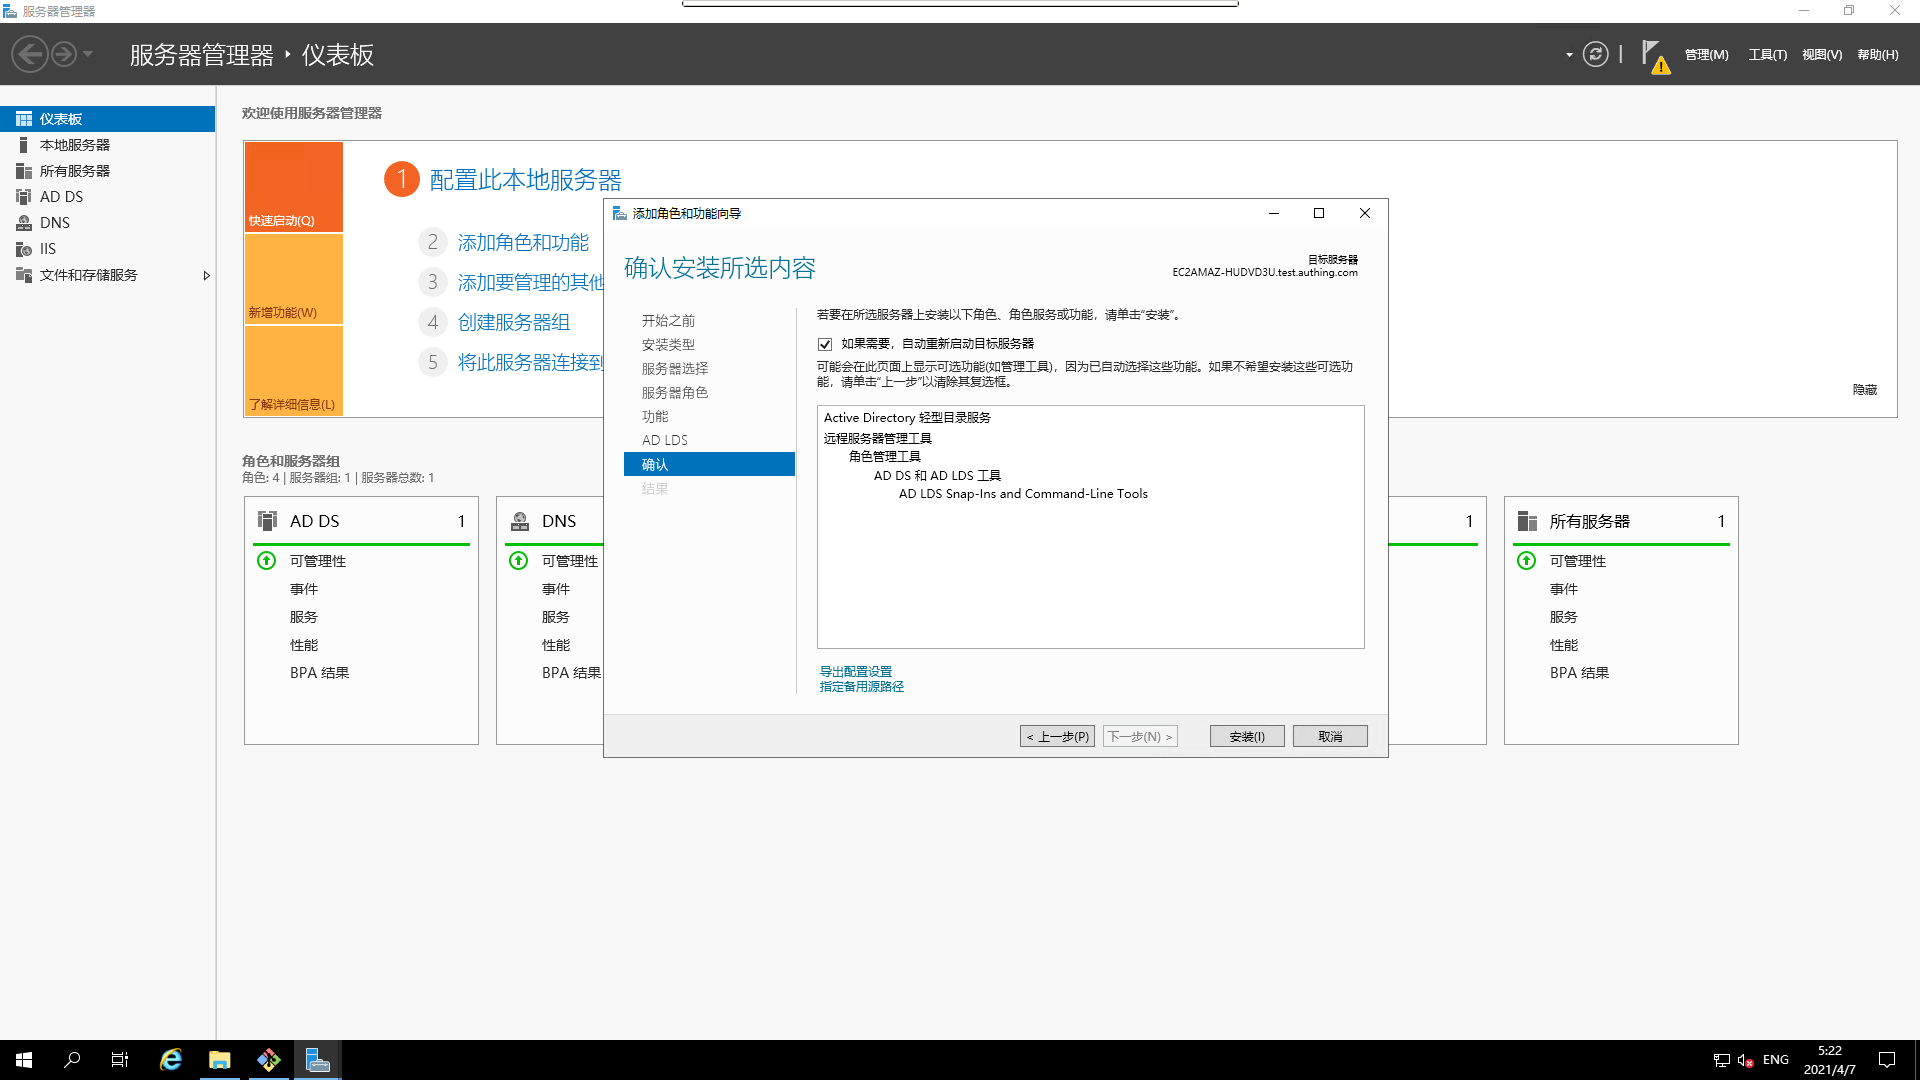
Task: Click the refresh dashboard icon
Action: coord(1596,54)
